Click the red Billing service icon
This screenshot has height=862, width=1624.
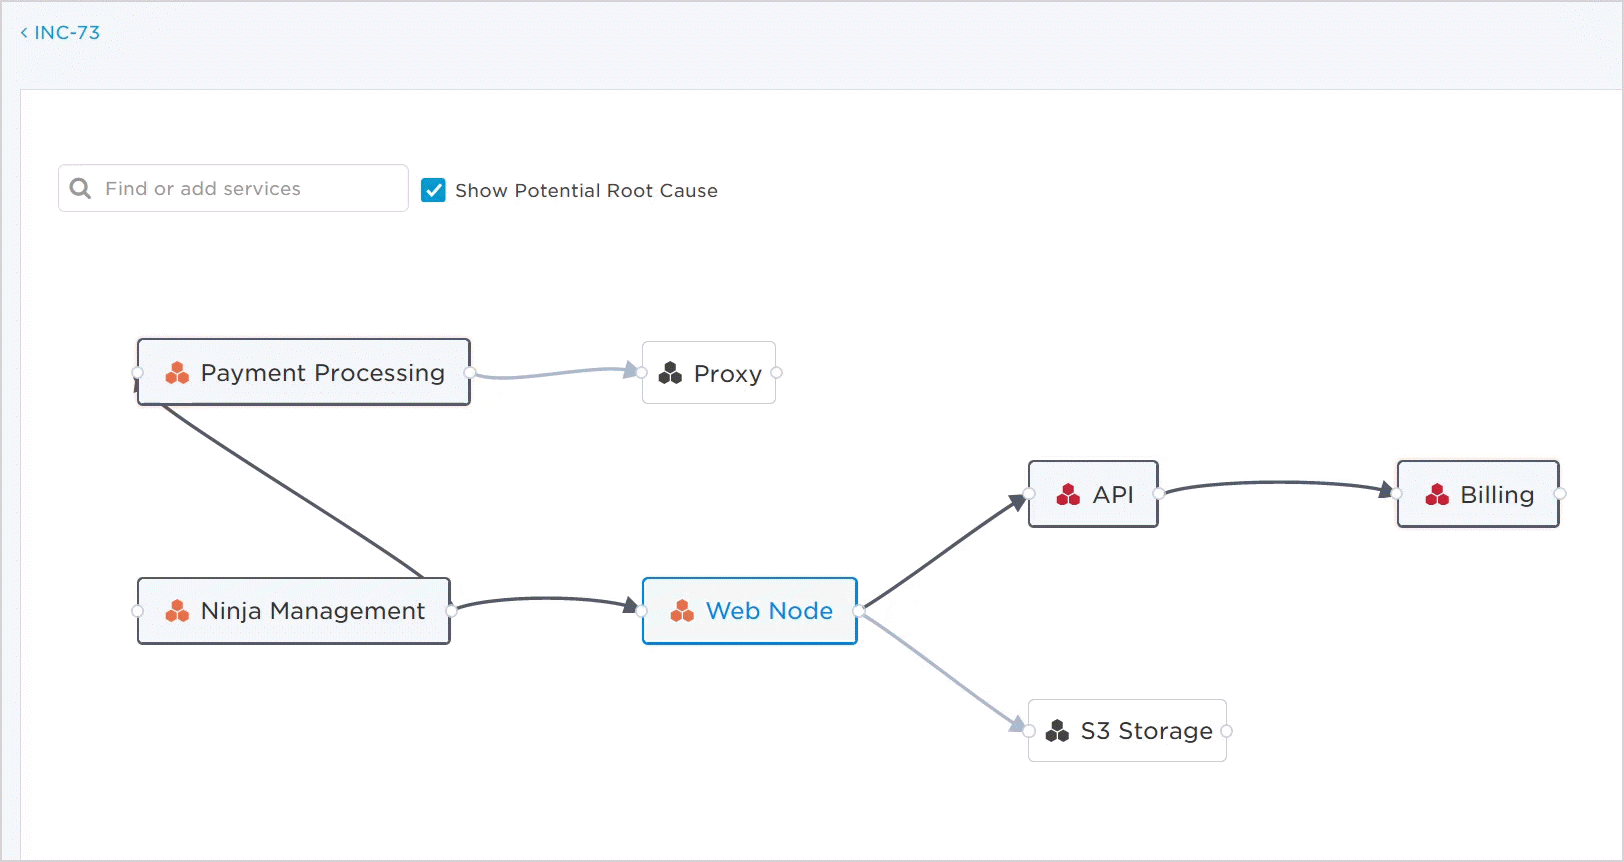[x=1437, y=495]
